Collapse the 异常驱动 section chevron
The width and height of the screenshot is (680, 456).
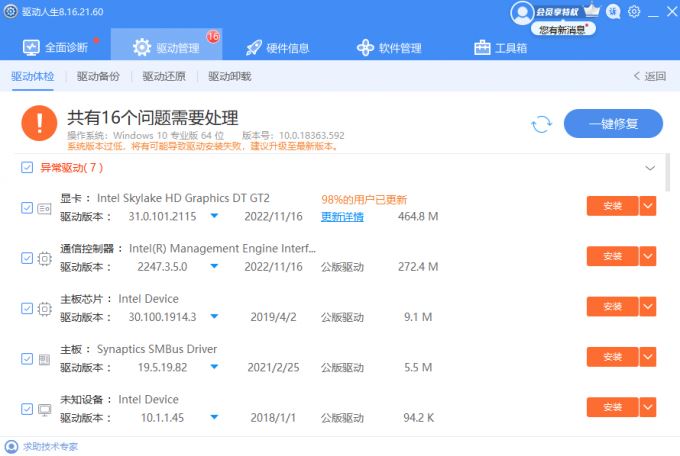[650, 168]
